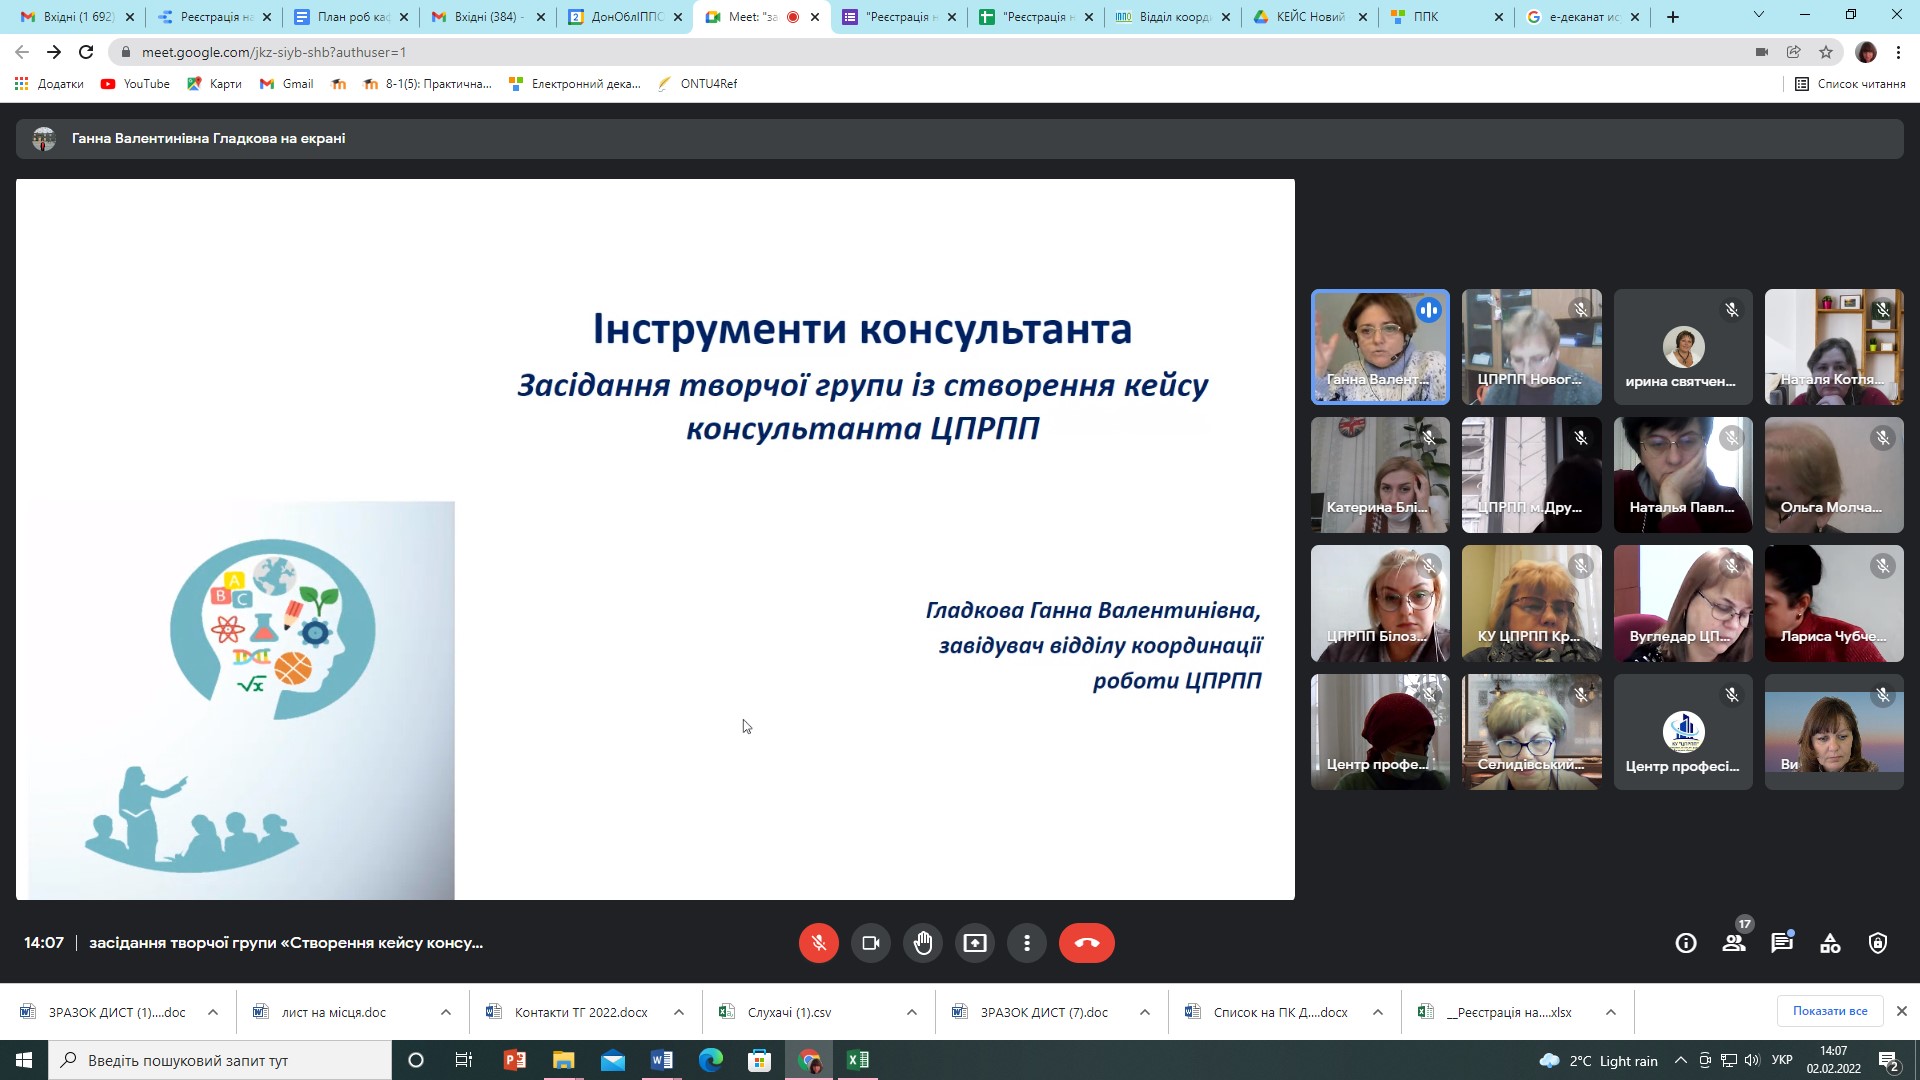Open downloaded file Слухачі (1).csv
The width and height of the screenshot is (1920, 1080).
788,1012
